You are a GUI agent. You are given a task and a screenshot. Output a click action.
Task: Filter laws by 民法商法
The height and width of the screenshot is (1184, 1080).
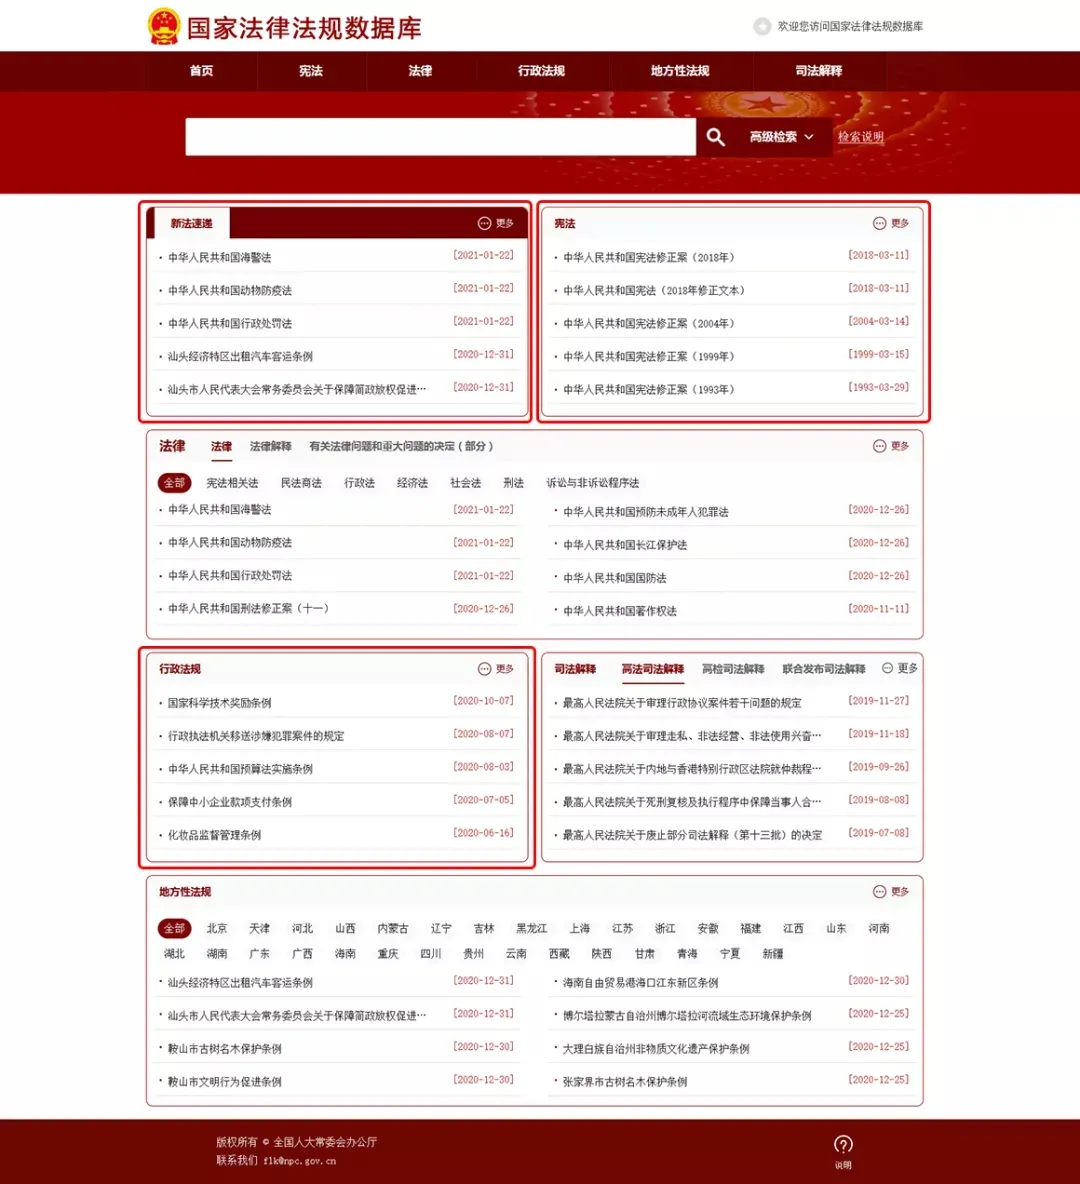[x=301, y=483]
